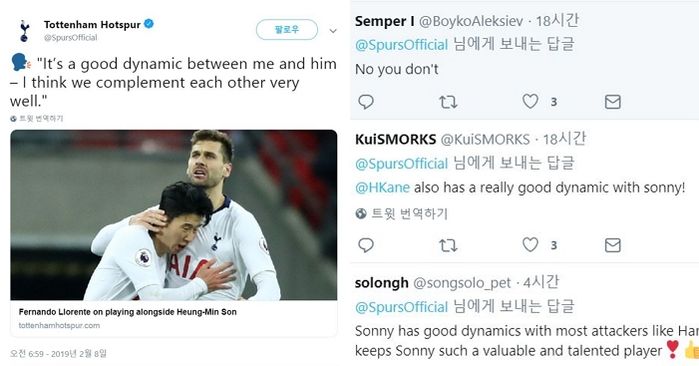
Task: Expand the chevron menu next to the follow button
Action: point(333,31)
